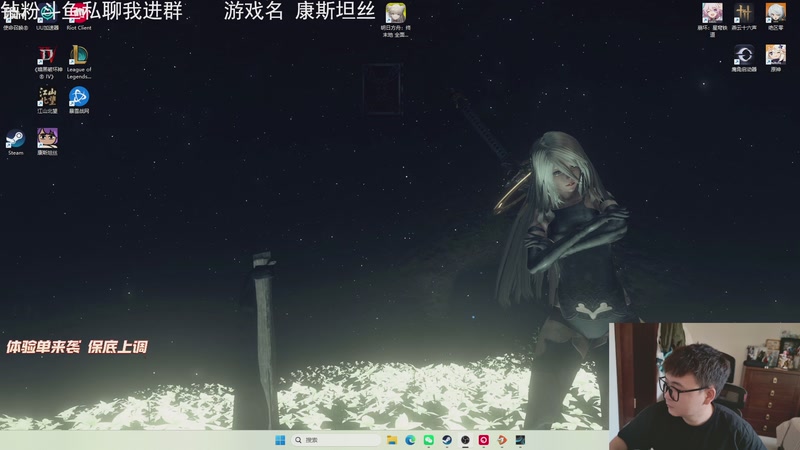Open the Battle.net 暴雪战网 shortcut
800x450 pixels.
click(x=79, y=101)
